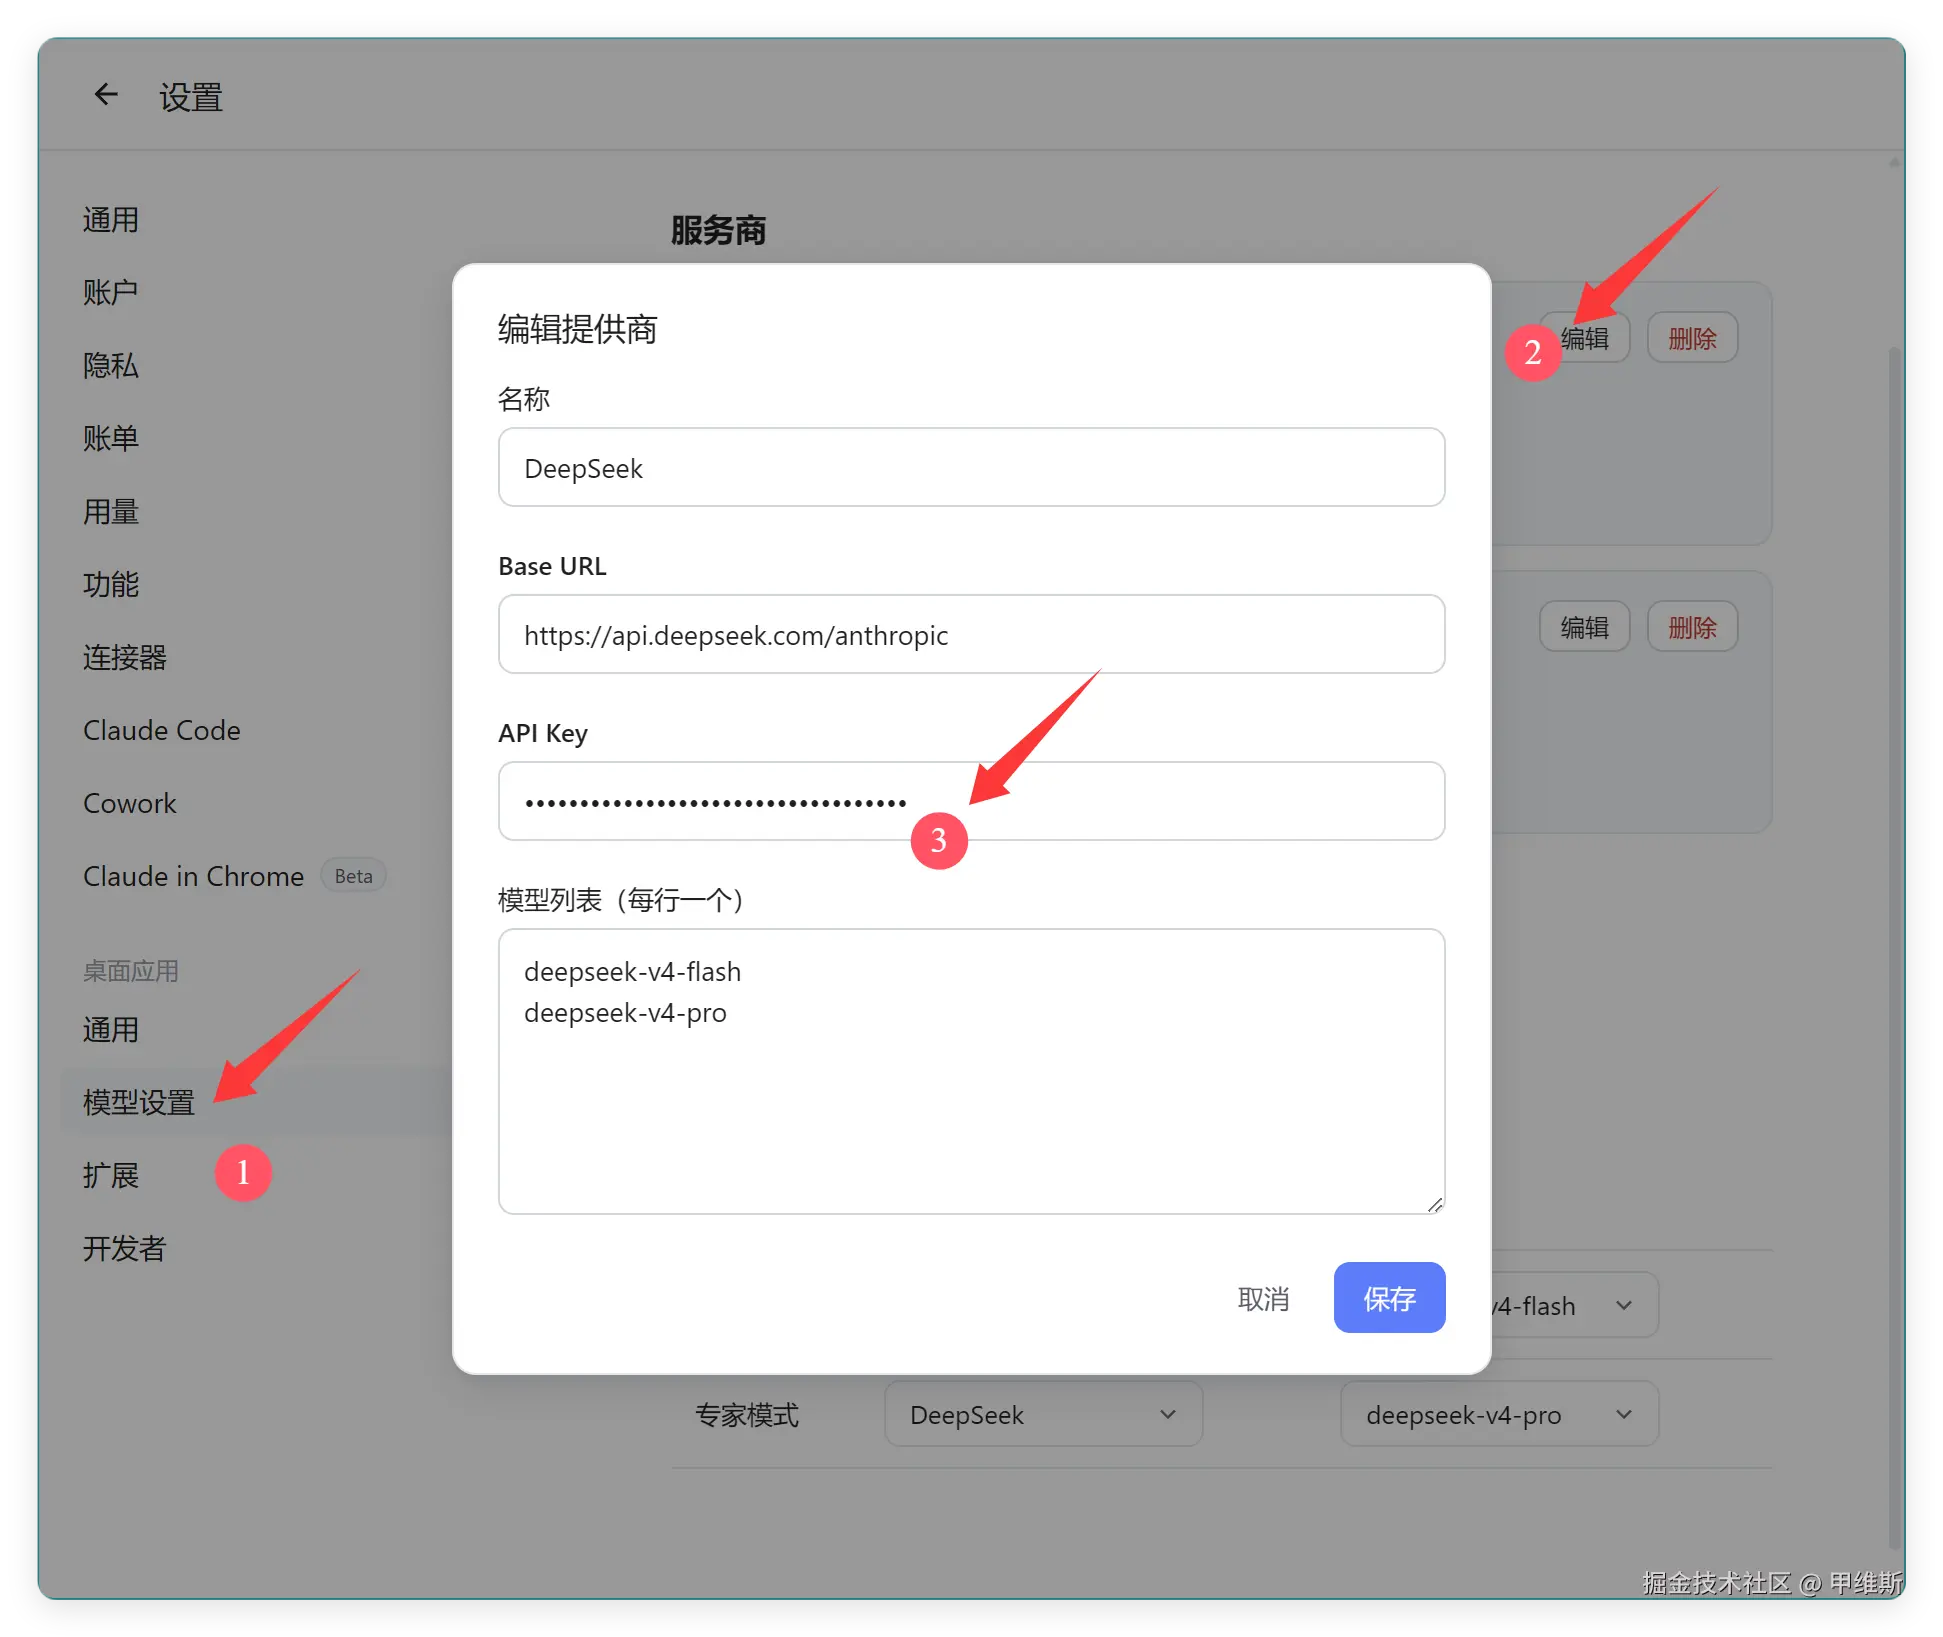
Task: Click the 名称 field containing DeepSeek
Action: point(971,468)
